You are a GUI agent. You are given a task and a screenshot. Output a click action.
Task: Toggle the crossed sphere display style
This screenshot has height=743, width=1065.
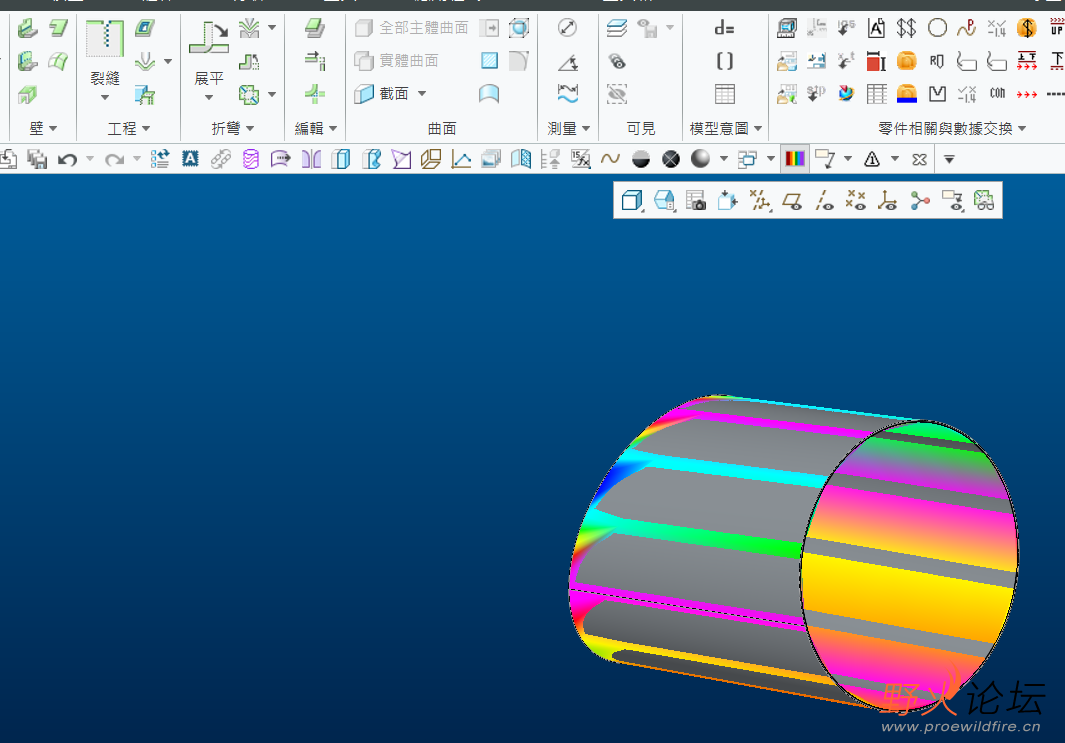tap(670, 160)
